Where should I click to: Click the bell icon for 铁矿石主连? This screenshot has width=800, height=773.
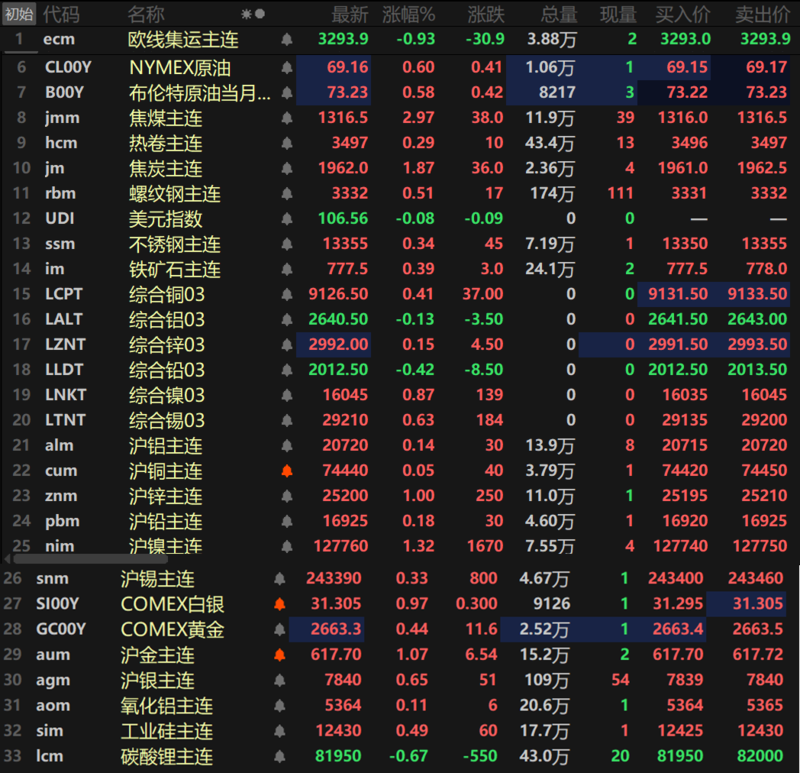point(287,269)
